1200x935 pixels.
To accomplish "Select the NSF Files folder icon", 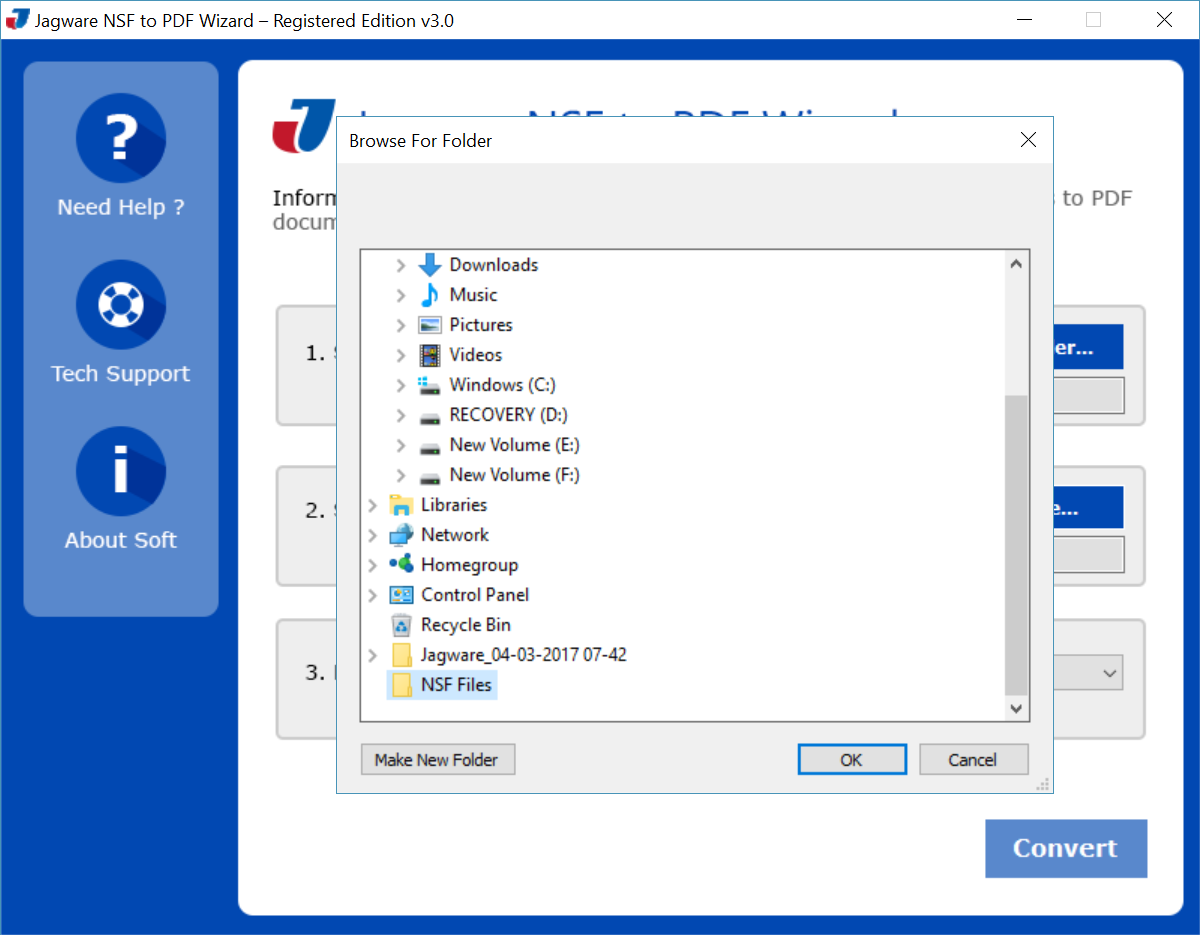I will (402, 685).
